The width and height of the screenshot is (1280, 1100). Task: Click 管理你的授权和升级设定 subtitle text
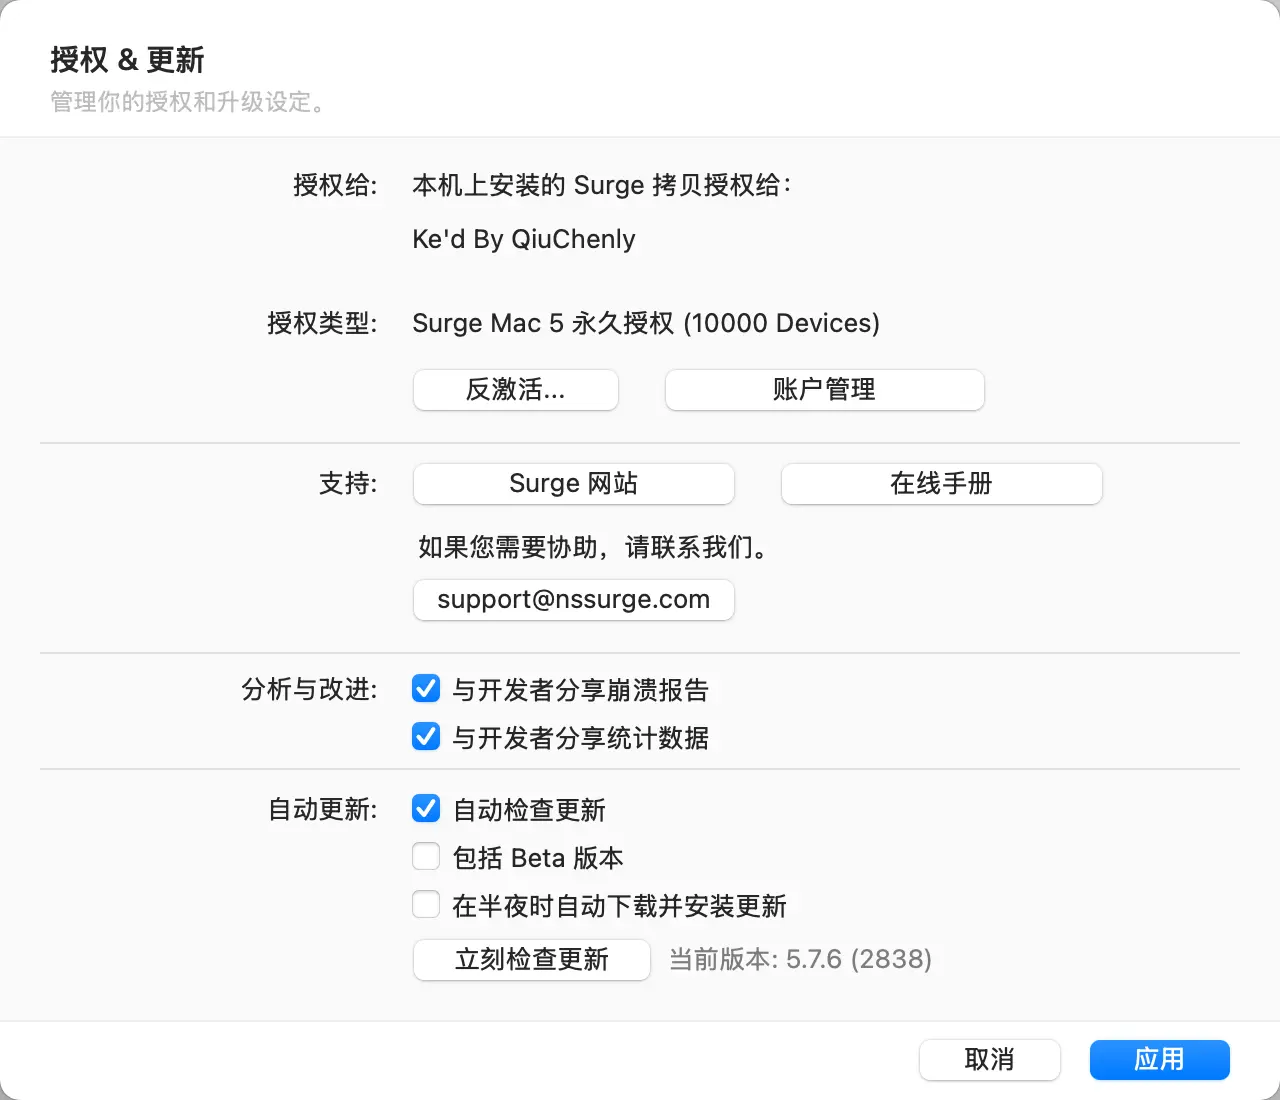click(187, 102)
